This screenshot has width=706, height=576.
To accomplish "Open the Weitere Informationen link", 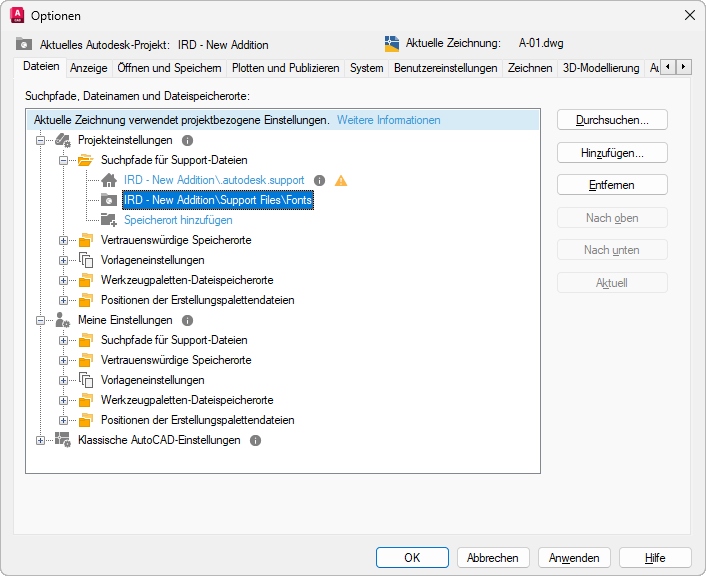I will tap(389, 120).
